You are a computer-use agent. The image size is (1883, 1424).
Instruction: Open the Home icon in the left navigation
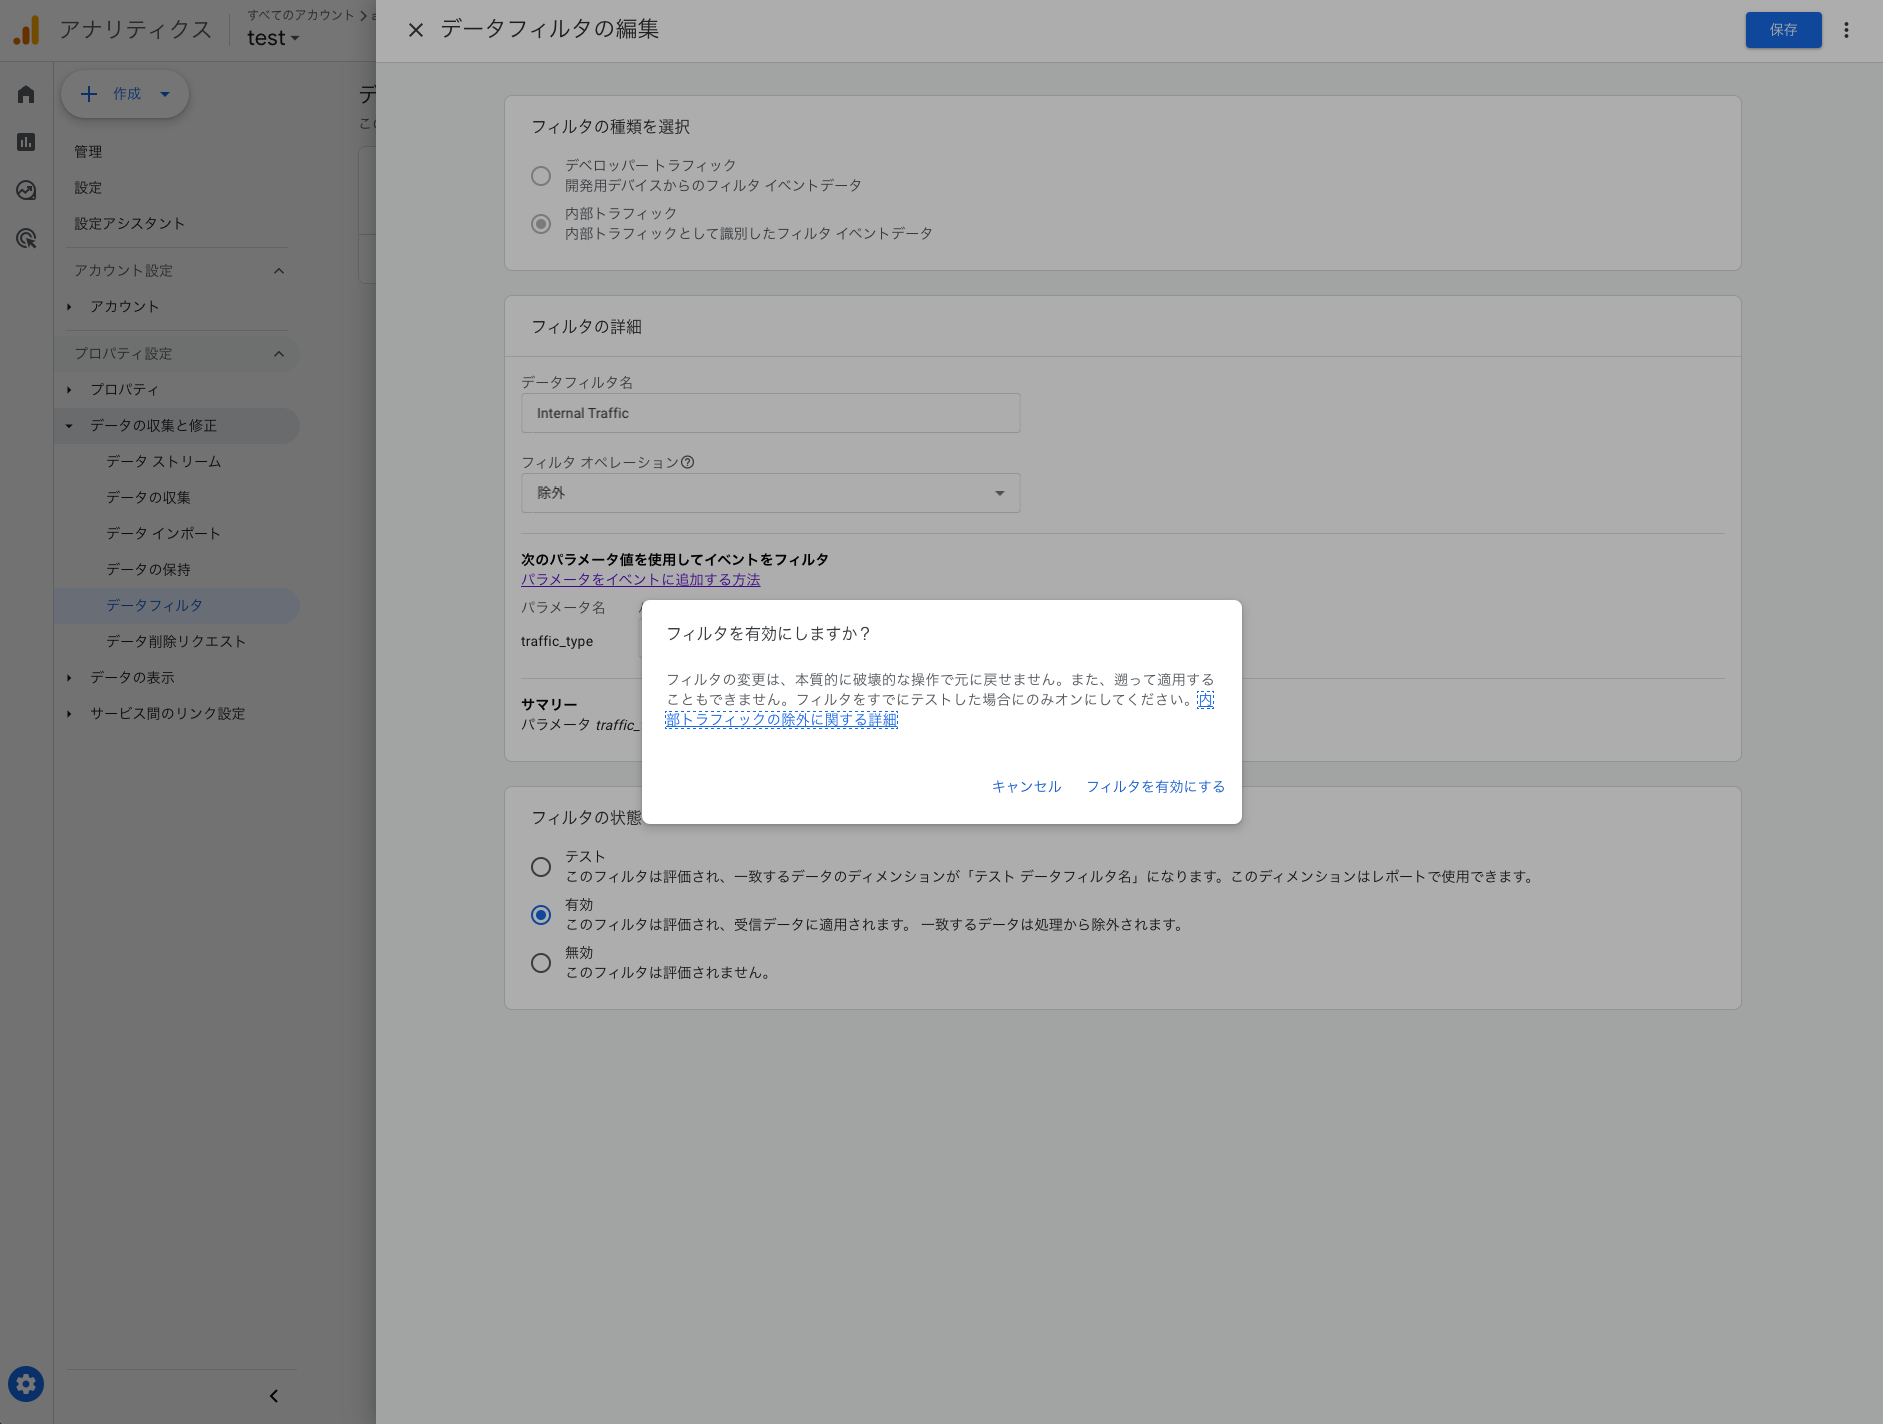25,93
